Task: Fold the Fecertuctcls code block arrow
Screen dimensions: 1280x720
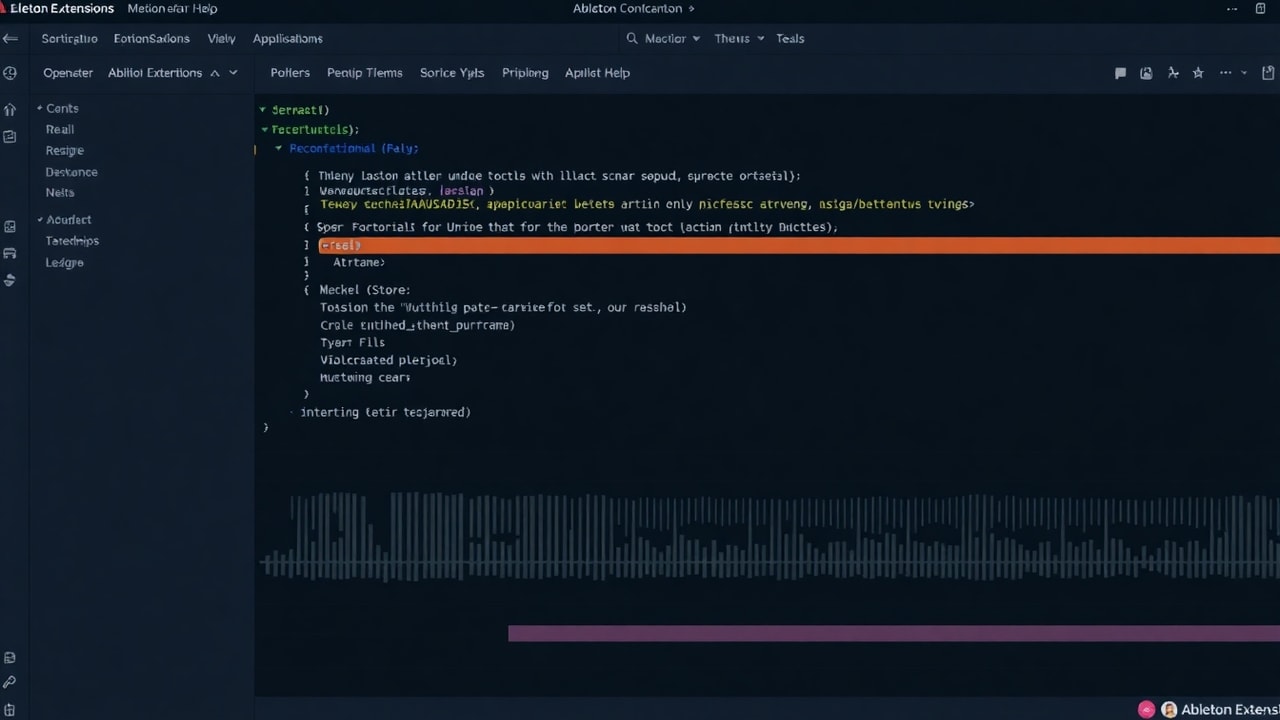Action: pos(264,129)
